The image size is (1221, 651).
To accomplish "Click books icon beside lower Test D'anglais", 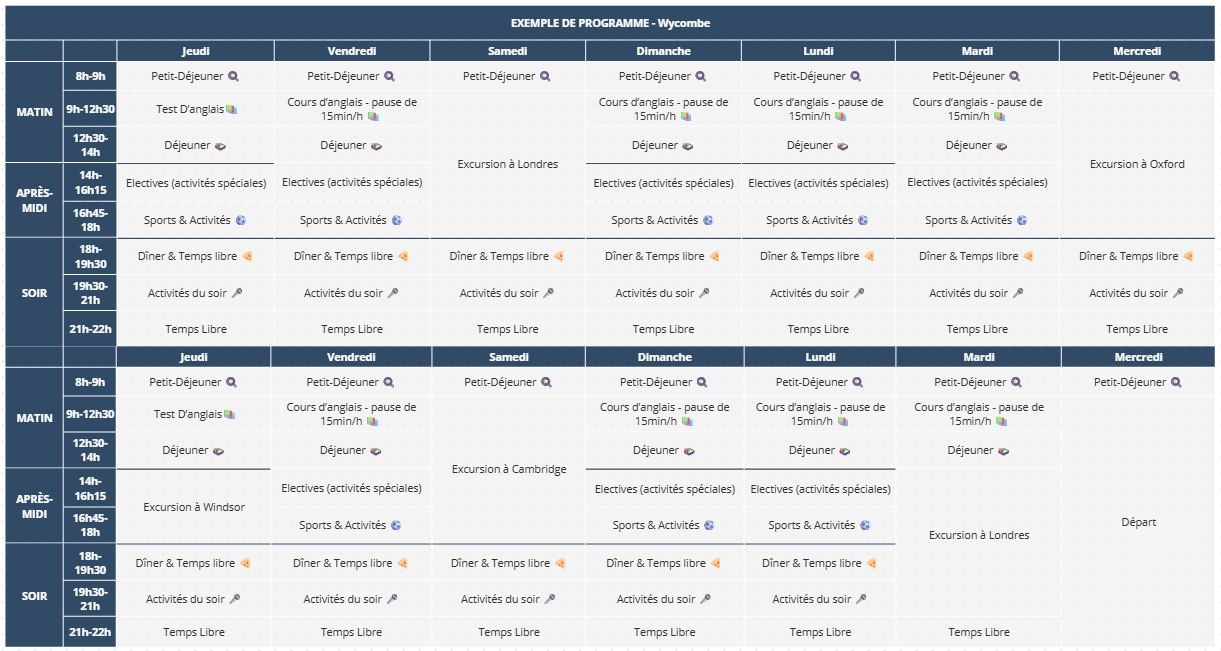I will [x=229, y=414].
